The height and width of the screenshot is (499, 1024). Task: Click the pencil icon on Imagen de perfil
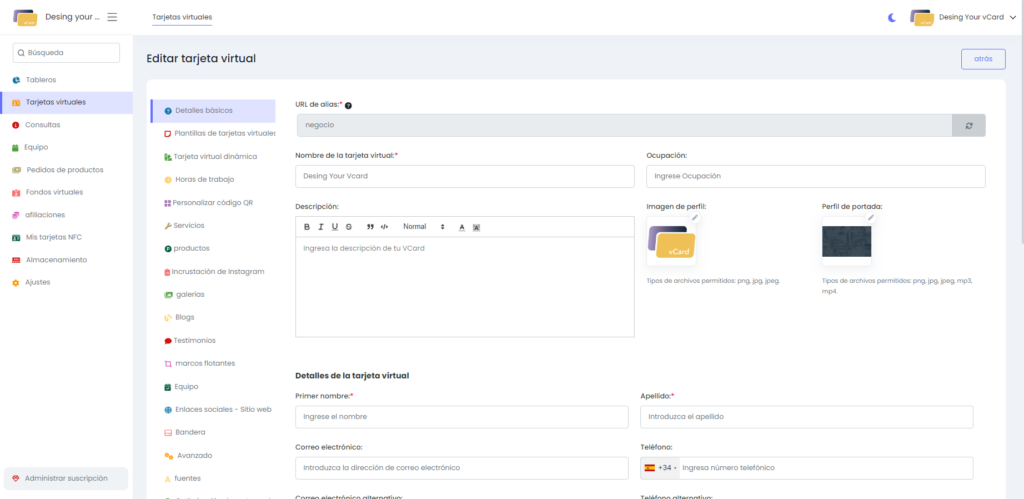click(695, 217)
